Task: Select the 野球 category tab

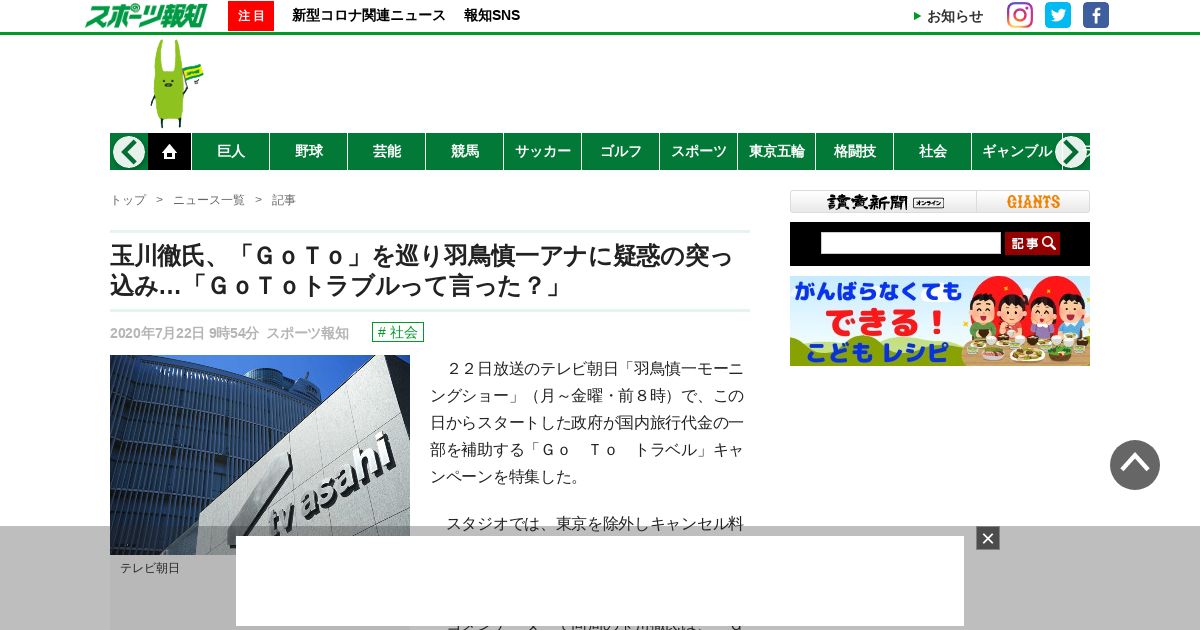Action: [x=309, y=151]
